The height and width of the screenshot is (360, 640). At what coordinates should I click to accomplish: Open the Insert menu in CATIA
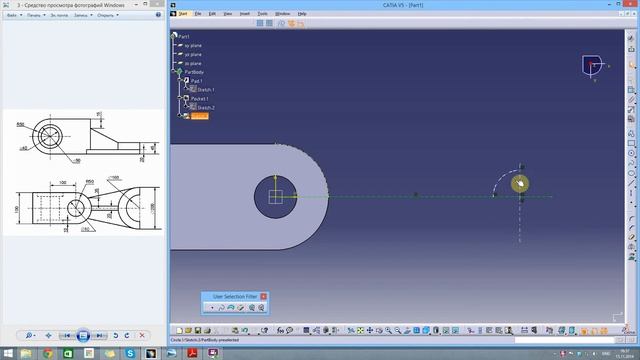click(244, 14)
